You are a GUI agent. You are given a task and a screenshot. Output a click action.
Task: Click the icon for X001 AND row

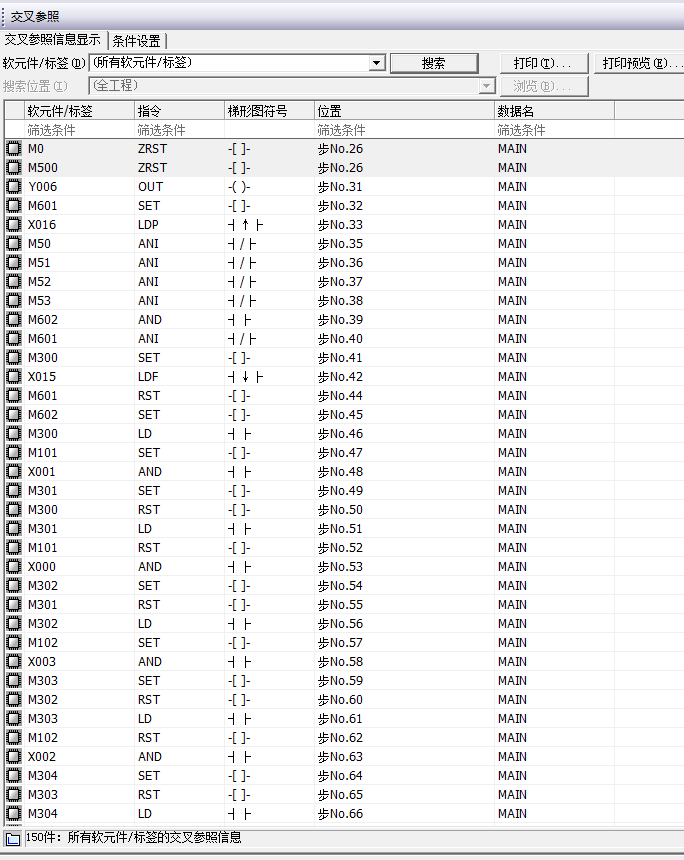[14, 472]
